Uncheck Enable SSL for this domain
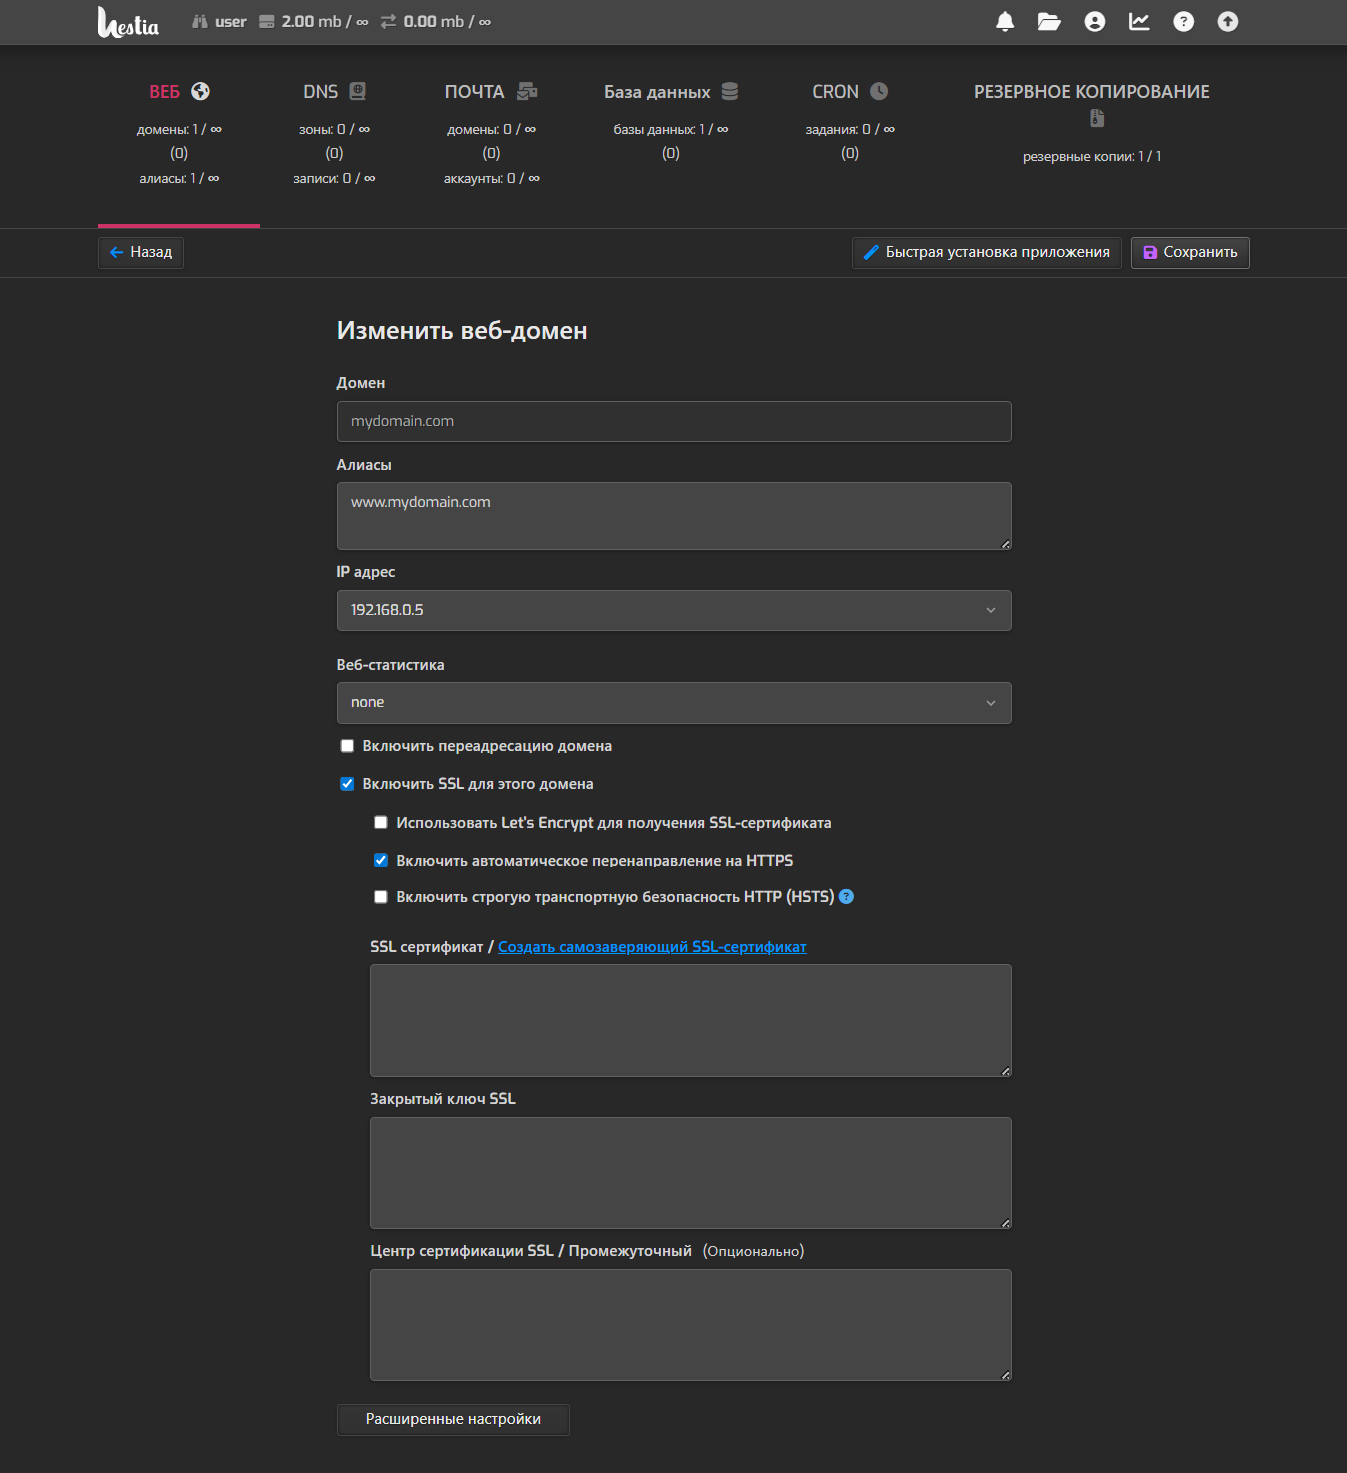This screenshot has width=1347, height=1473. pos(347,784)
